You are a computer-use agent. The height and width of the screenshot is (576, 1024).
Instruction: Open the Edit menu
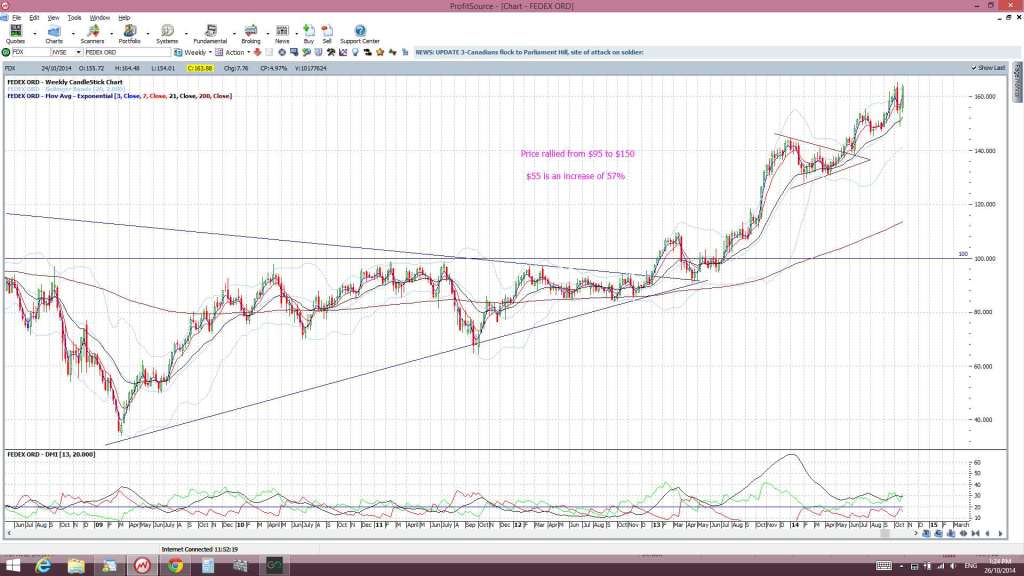point(34,18)
